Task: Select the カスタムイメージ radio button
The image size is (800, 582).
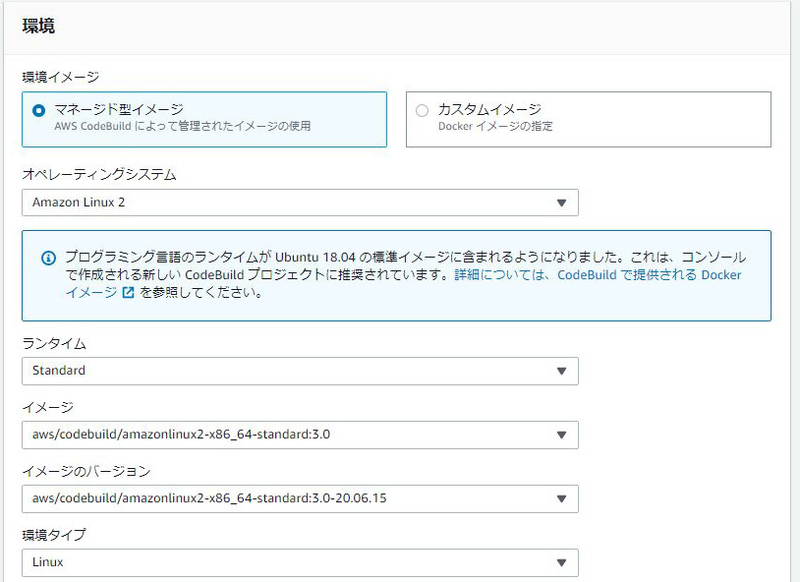Action: 422,110
